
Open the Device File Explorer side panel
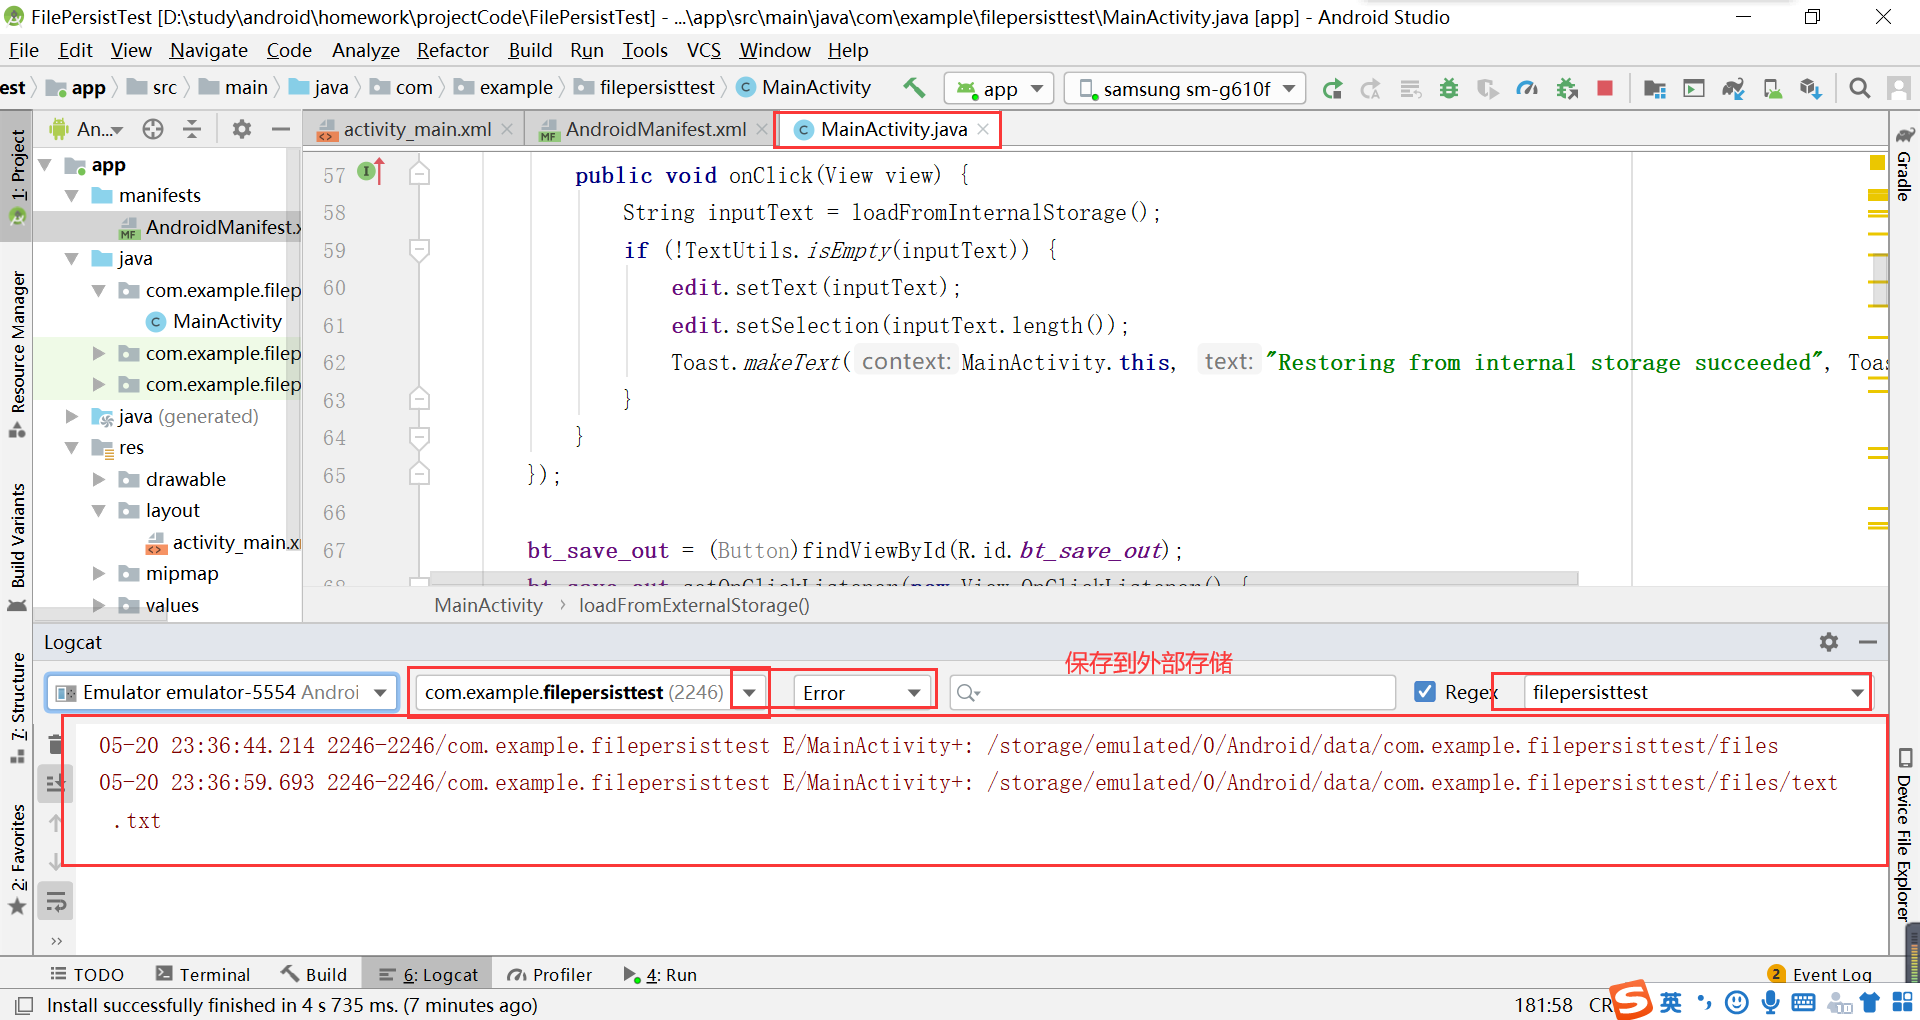coord(1904,835)
